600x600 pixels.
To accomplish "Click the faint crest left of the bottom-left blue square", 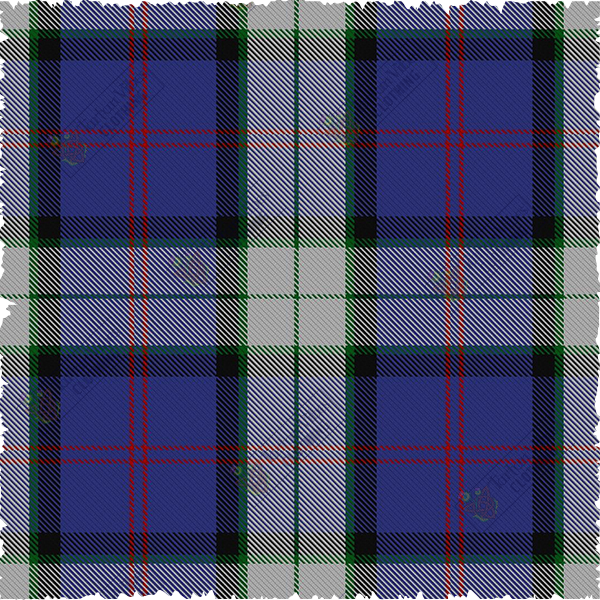I will [42, 406].
